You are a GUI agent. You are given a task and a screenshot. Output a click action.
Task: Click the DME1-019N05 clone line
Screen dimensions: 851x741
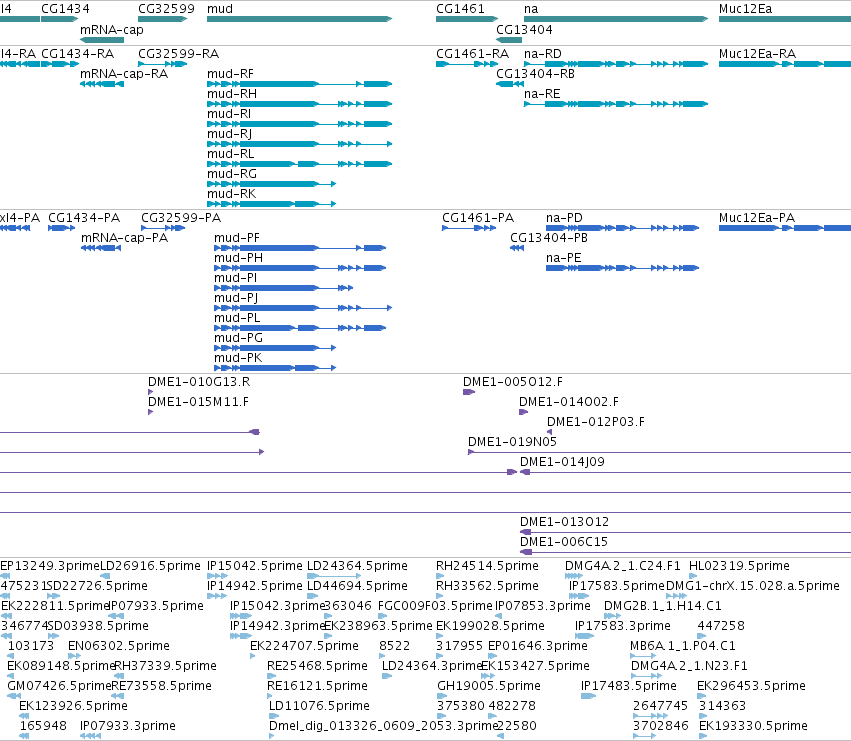point(659,452)
